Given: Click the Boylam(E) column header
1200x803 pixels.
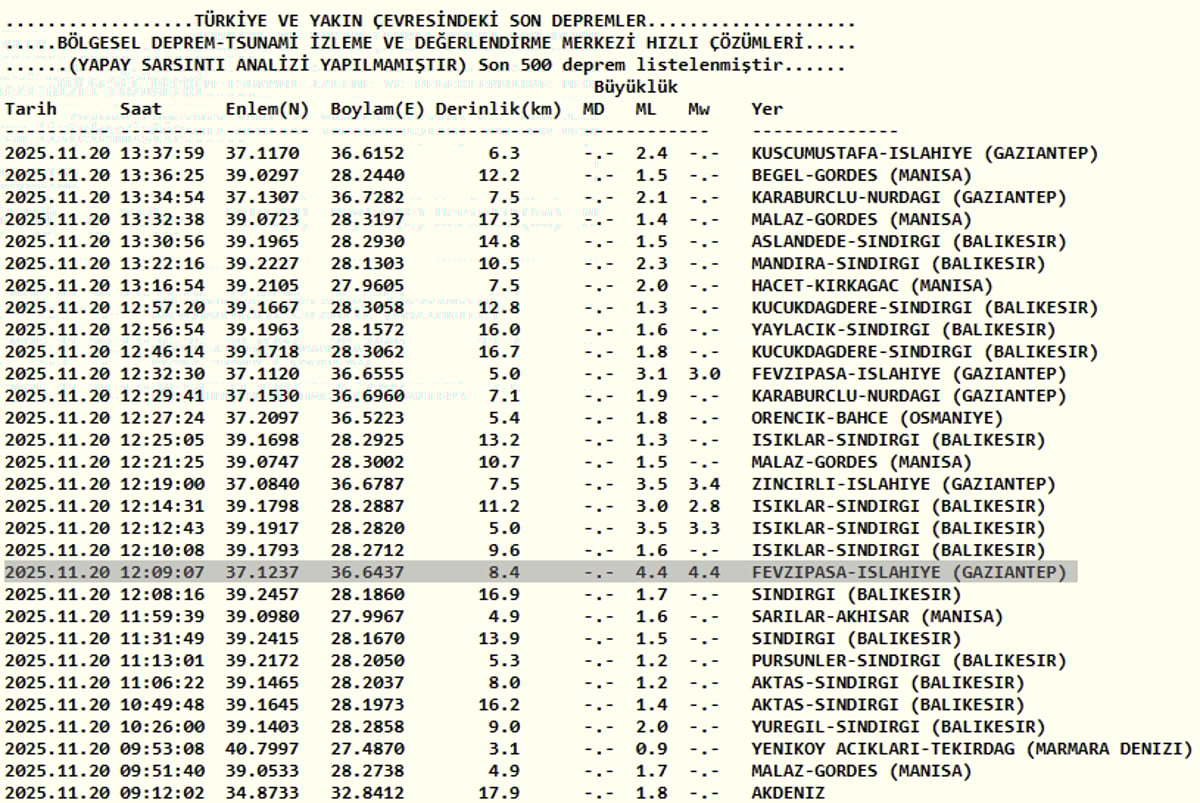Looking at the screenshot, I should pyautogui.click(x=378, y=109).
